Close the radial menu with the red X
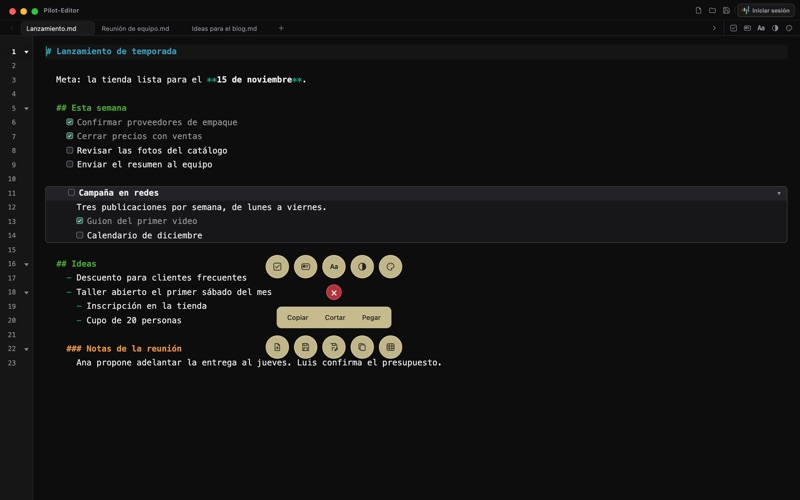The image size is (800, 500). point(334,292)
